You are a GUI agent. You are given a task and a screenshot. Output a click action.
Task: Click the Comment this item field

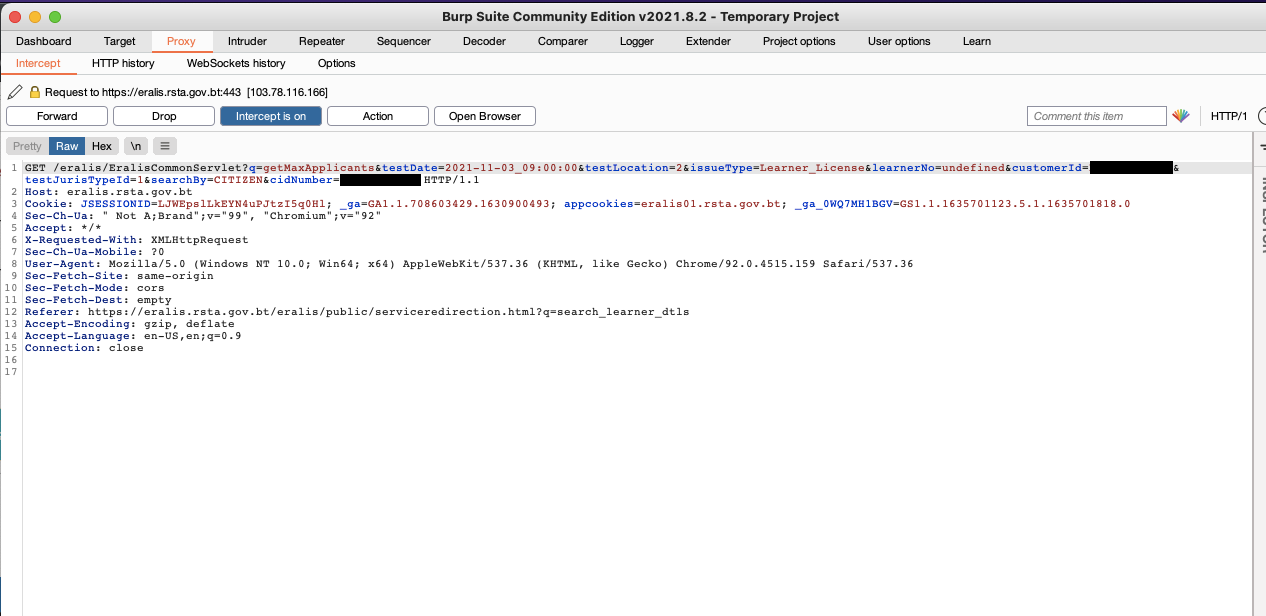(1097, 116)
